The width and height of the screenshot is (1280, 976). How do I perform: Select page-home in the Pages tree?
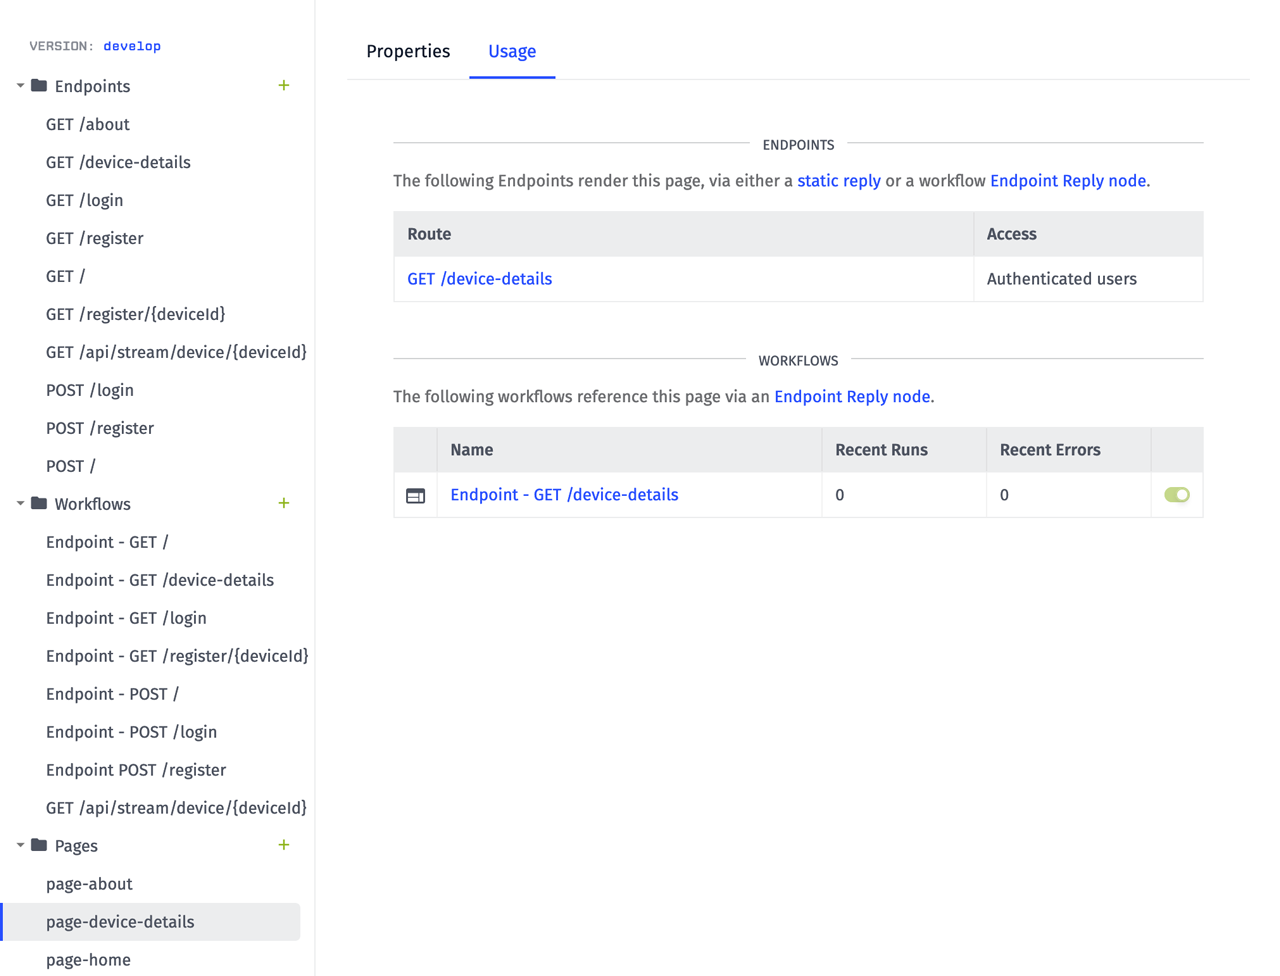tap(88, 961)
